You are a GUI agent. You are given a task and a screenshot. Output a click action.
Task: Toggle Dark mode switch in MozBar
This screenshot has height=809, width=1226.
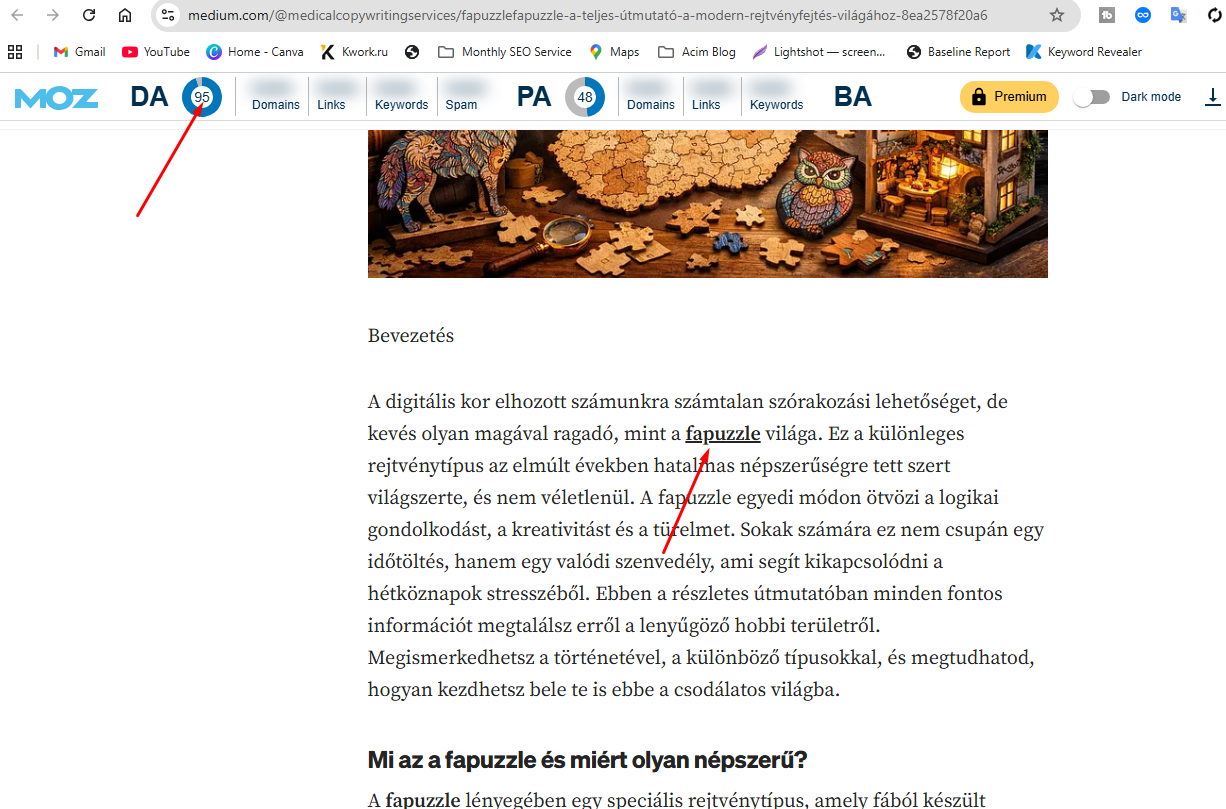(1091, 97)
